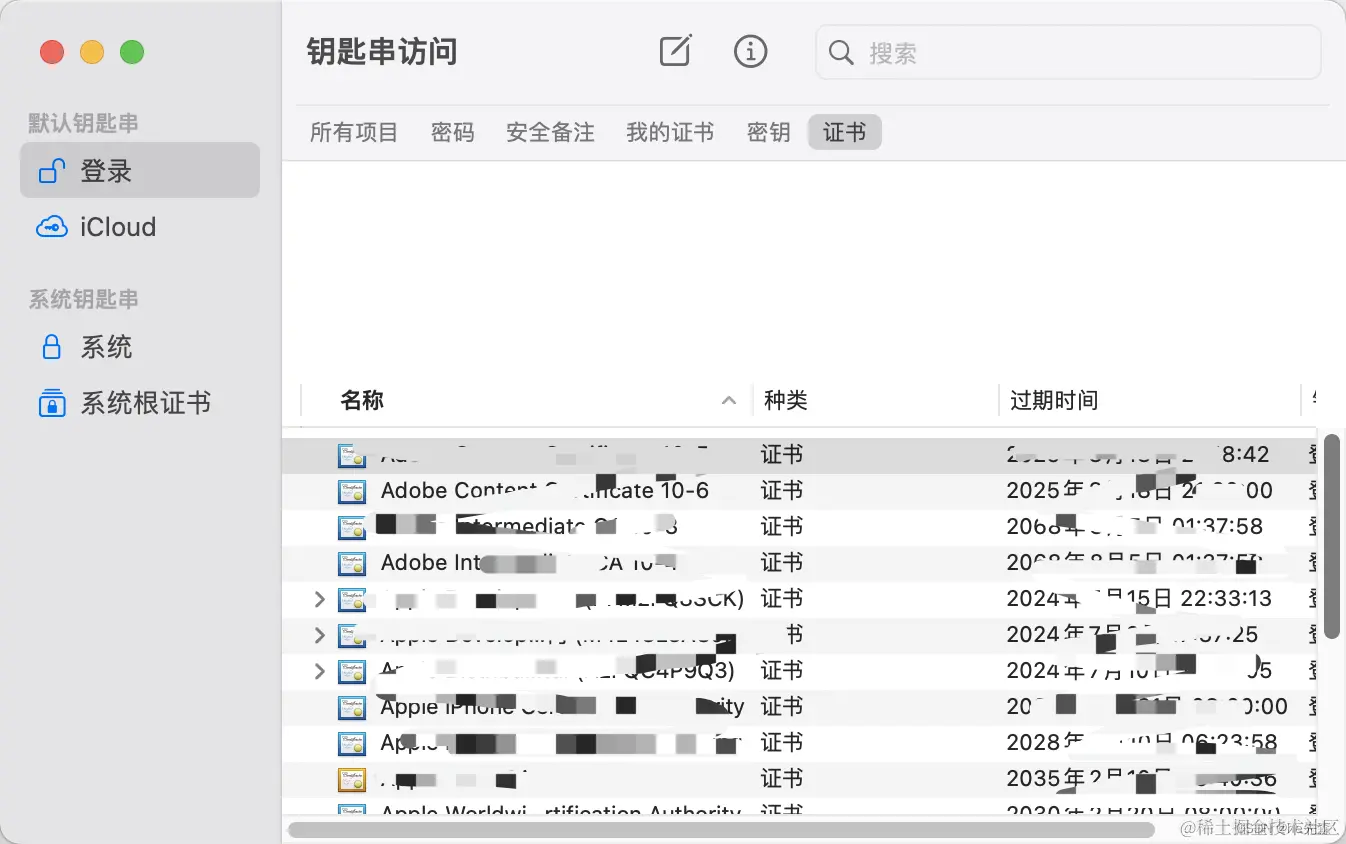
Task: Select the 登录 keychain in sidebar
Action: pyautogui.click(x=140, y=171)
